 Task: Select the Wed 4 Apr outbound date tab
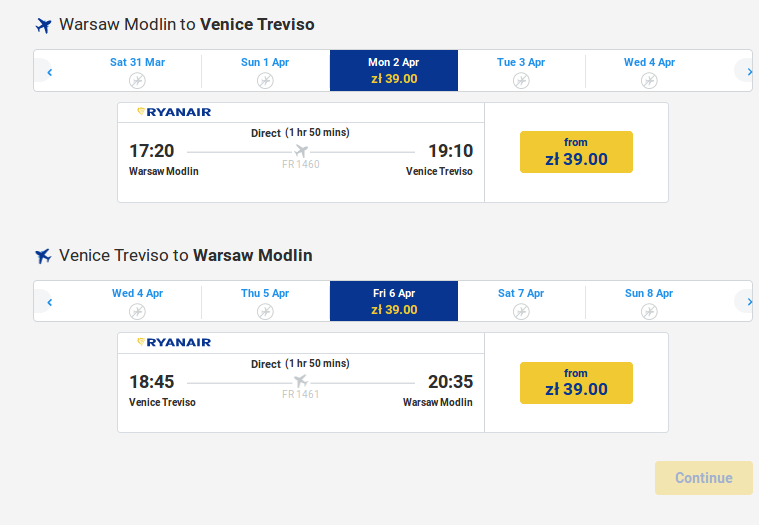click(x=649, y=70)
